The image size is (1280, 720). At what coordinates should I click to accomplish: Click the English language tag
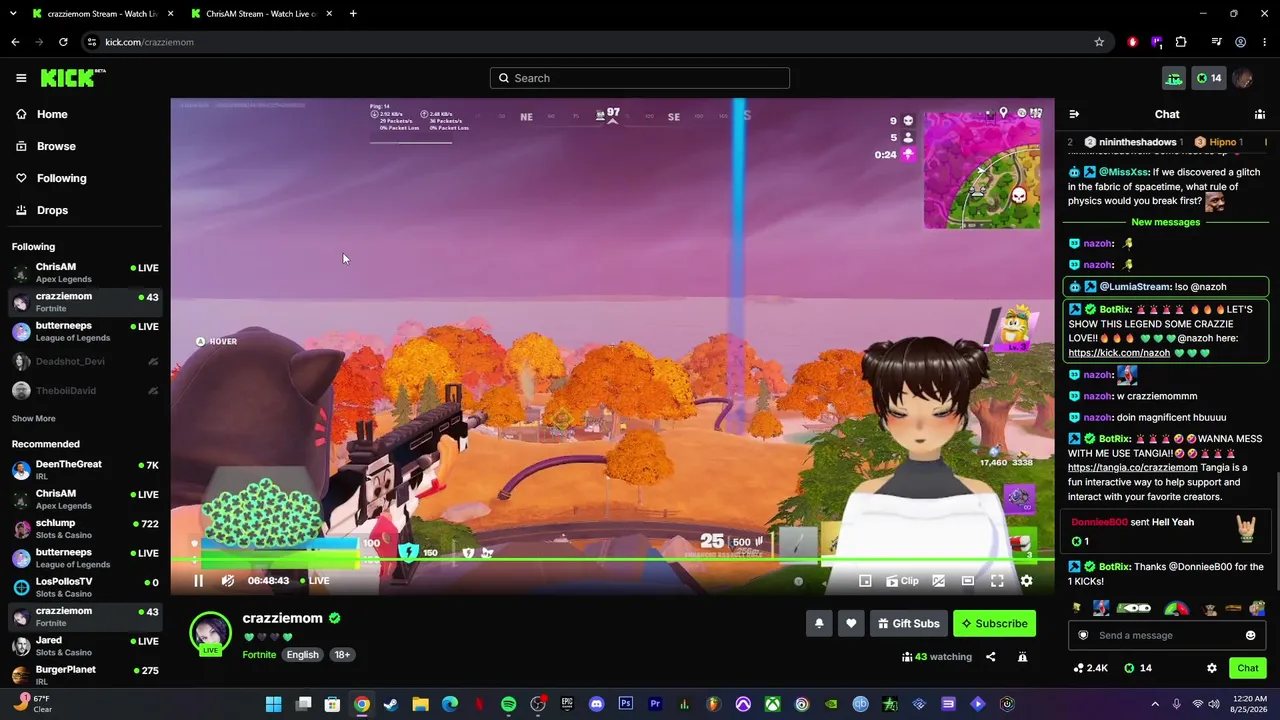point(302,655)
